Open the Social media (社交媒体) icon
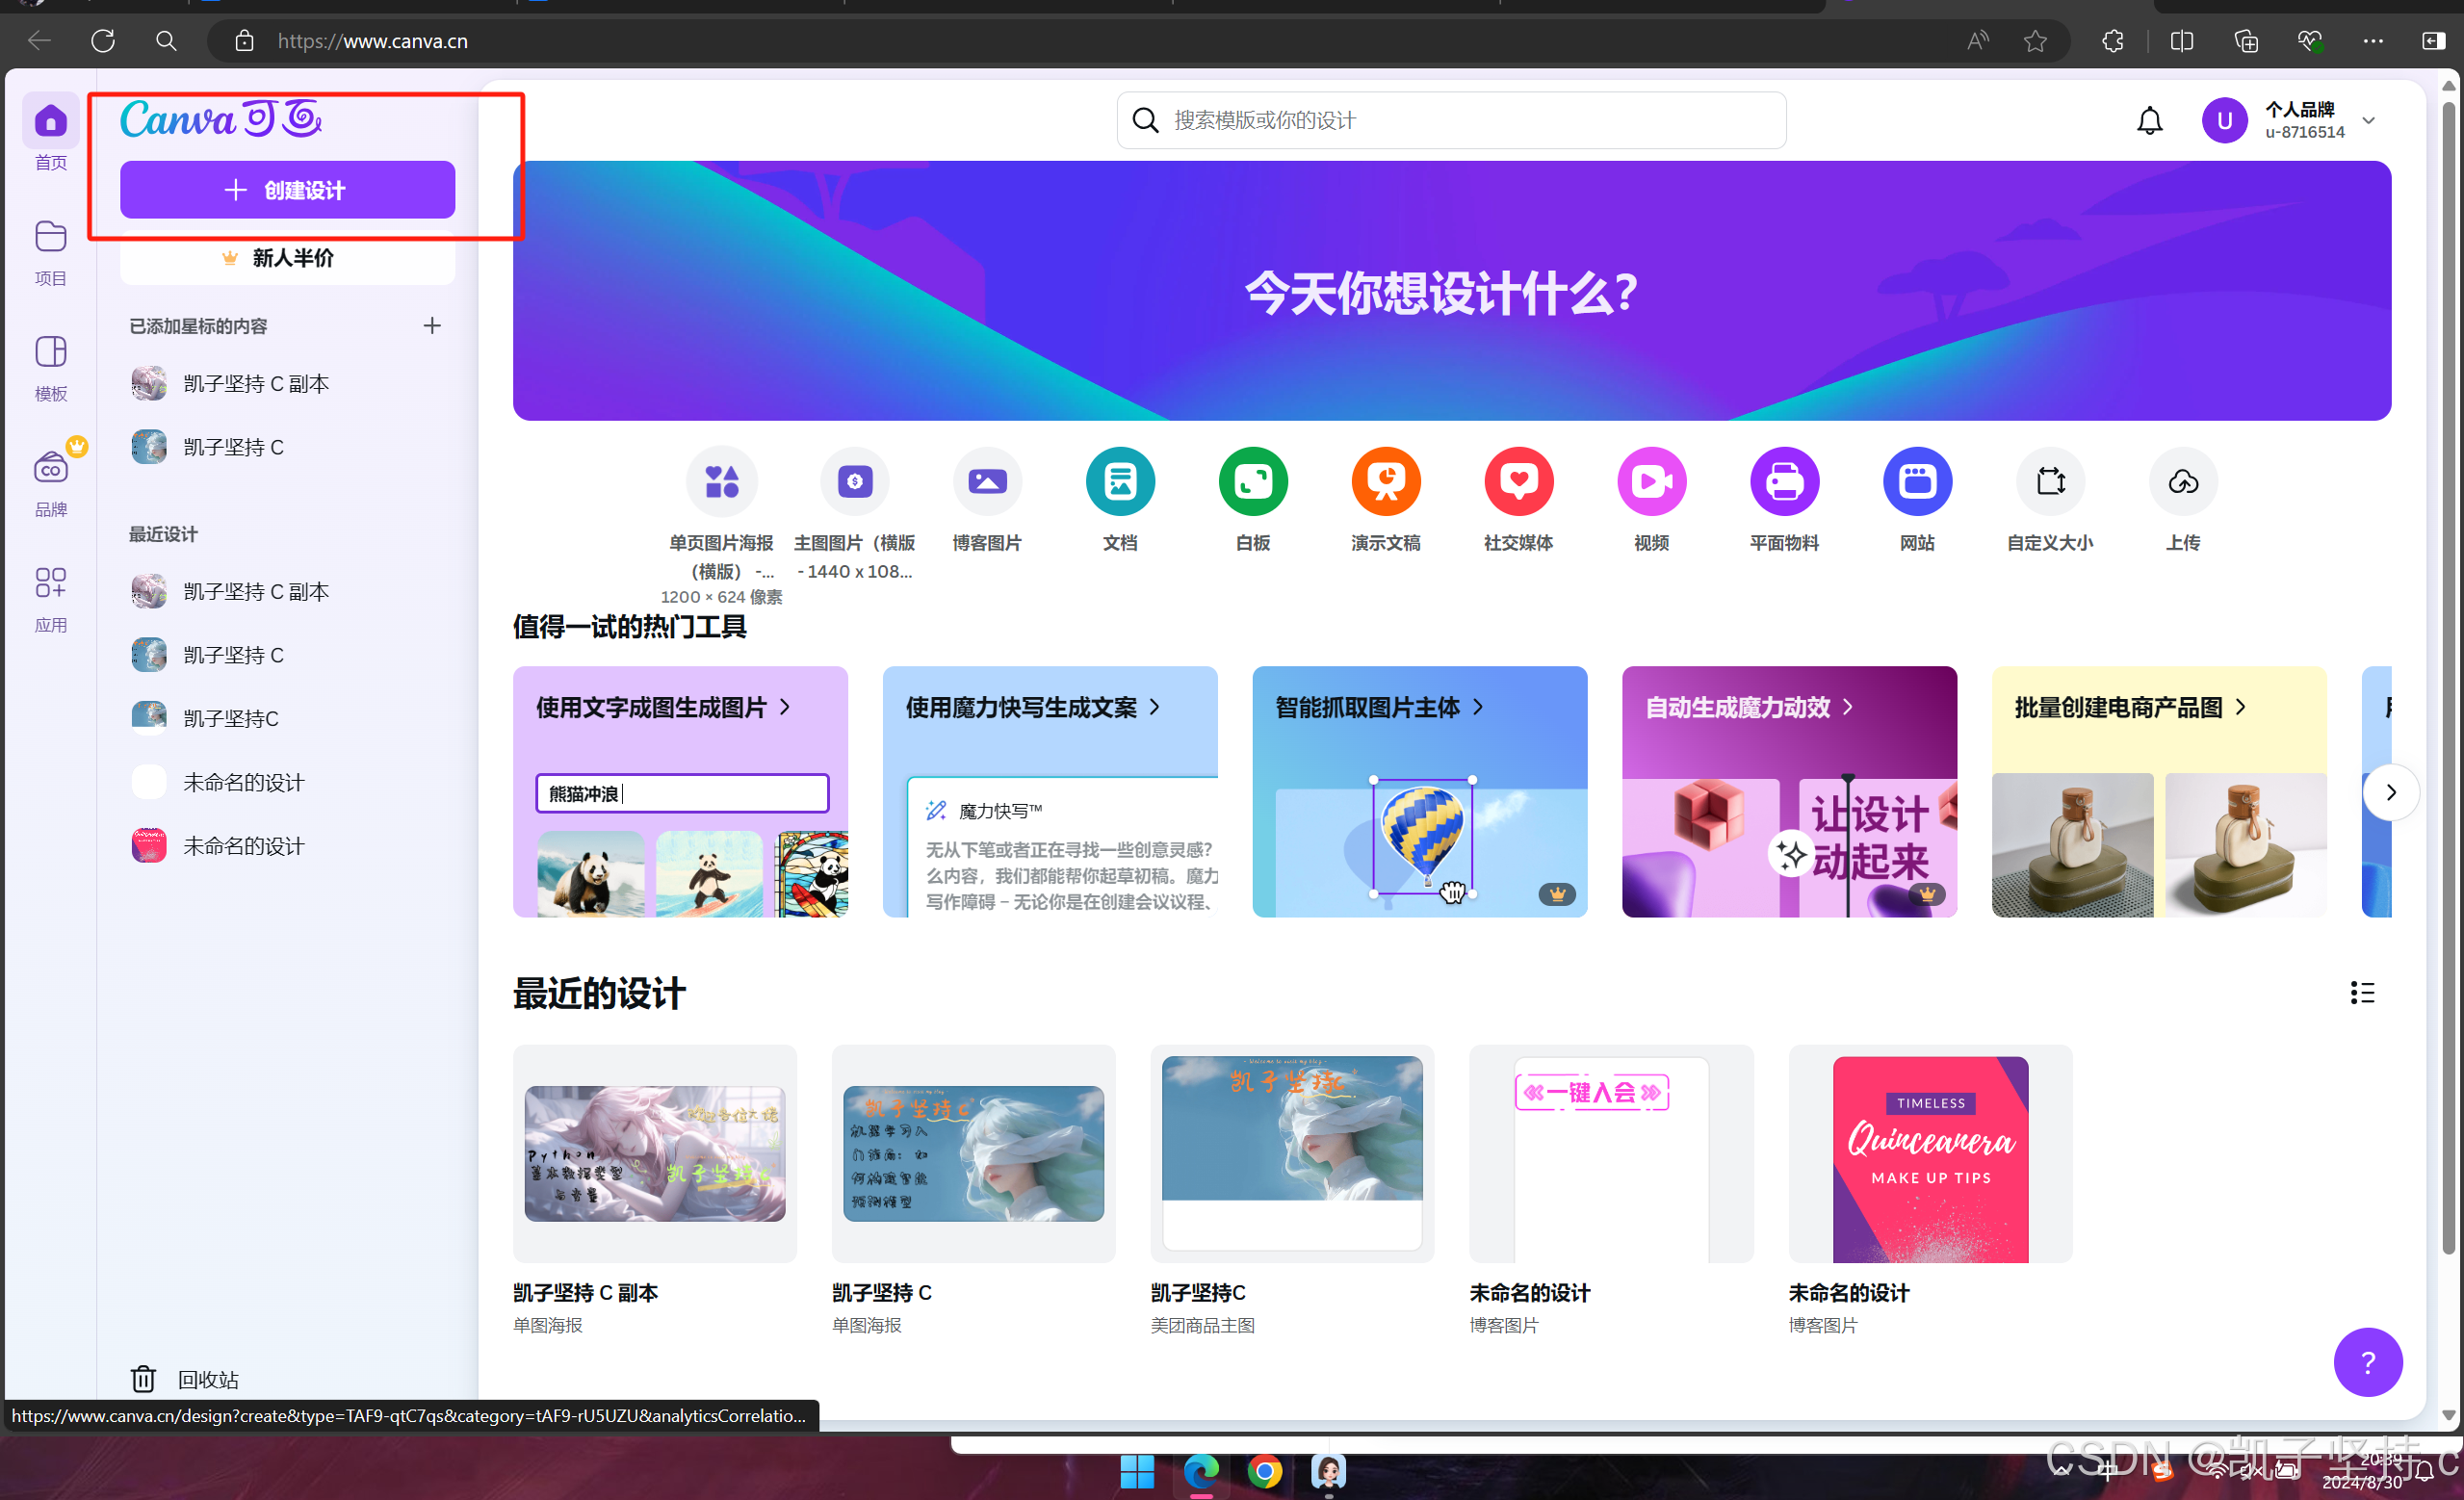This screenshot has height=1500, width=2464. coord(1518,481)
